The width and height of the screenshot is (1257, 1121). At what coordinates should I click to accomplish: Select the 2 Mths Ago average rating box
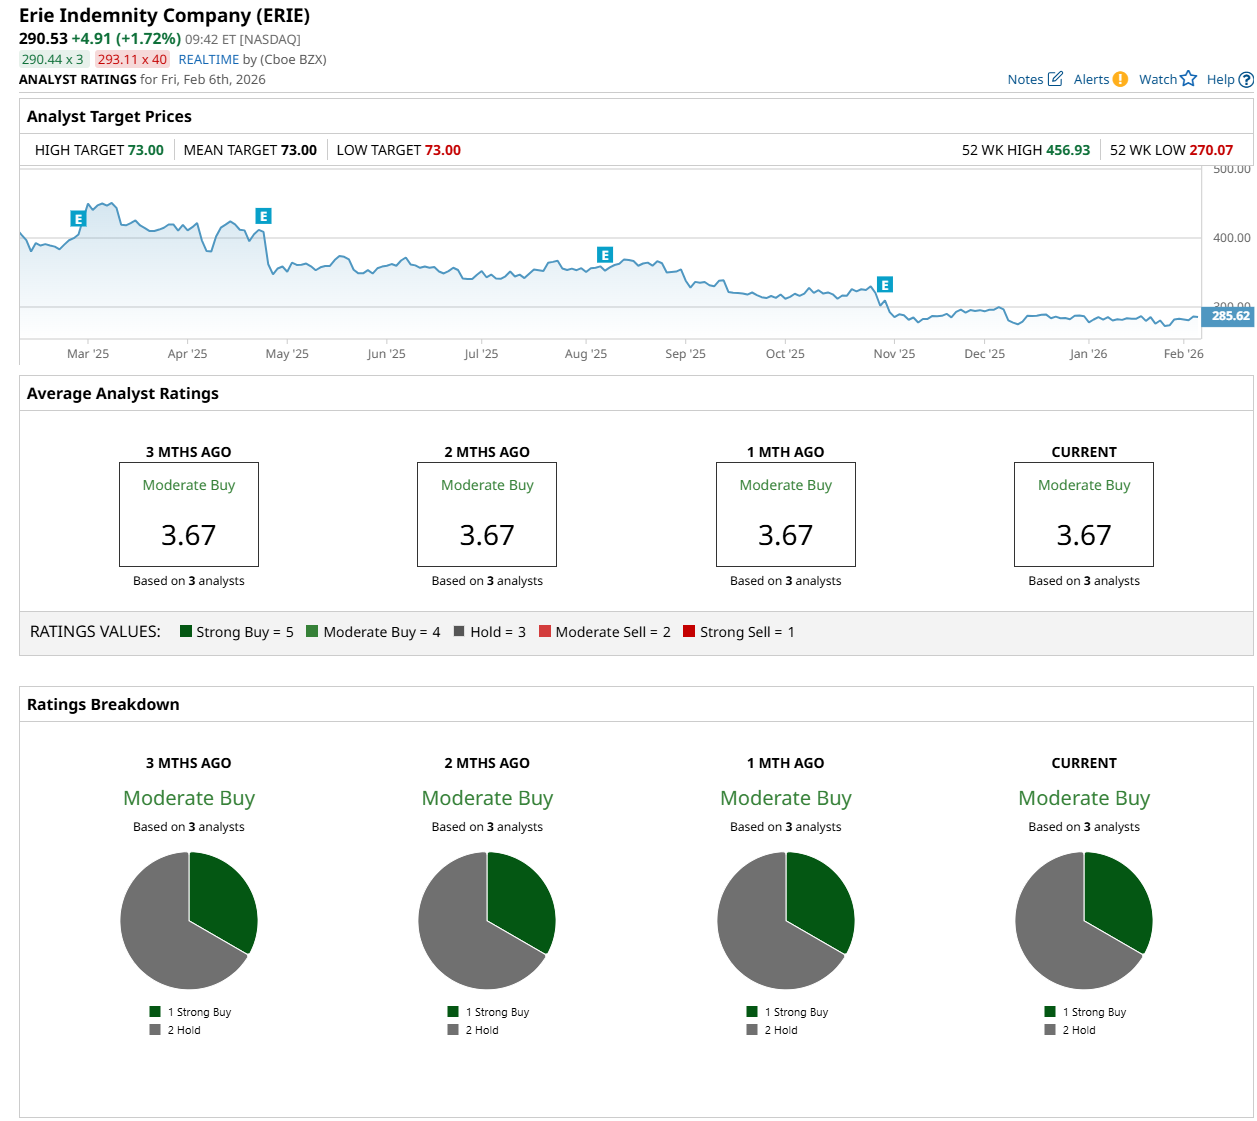(487, 514)
